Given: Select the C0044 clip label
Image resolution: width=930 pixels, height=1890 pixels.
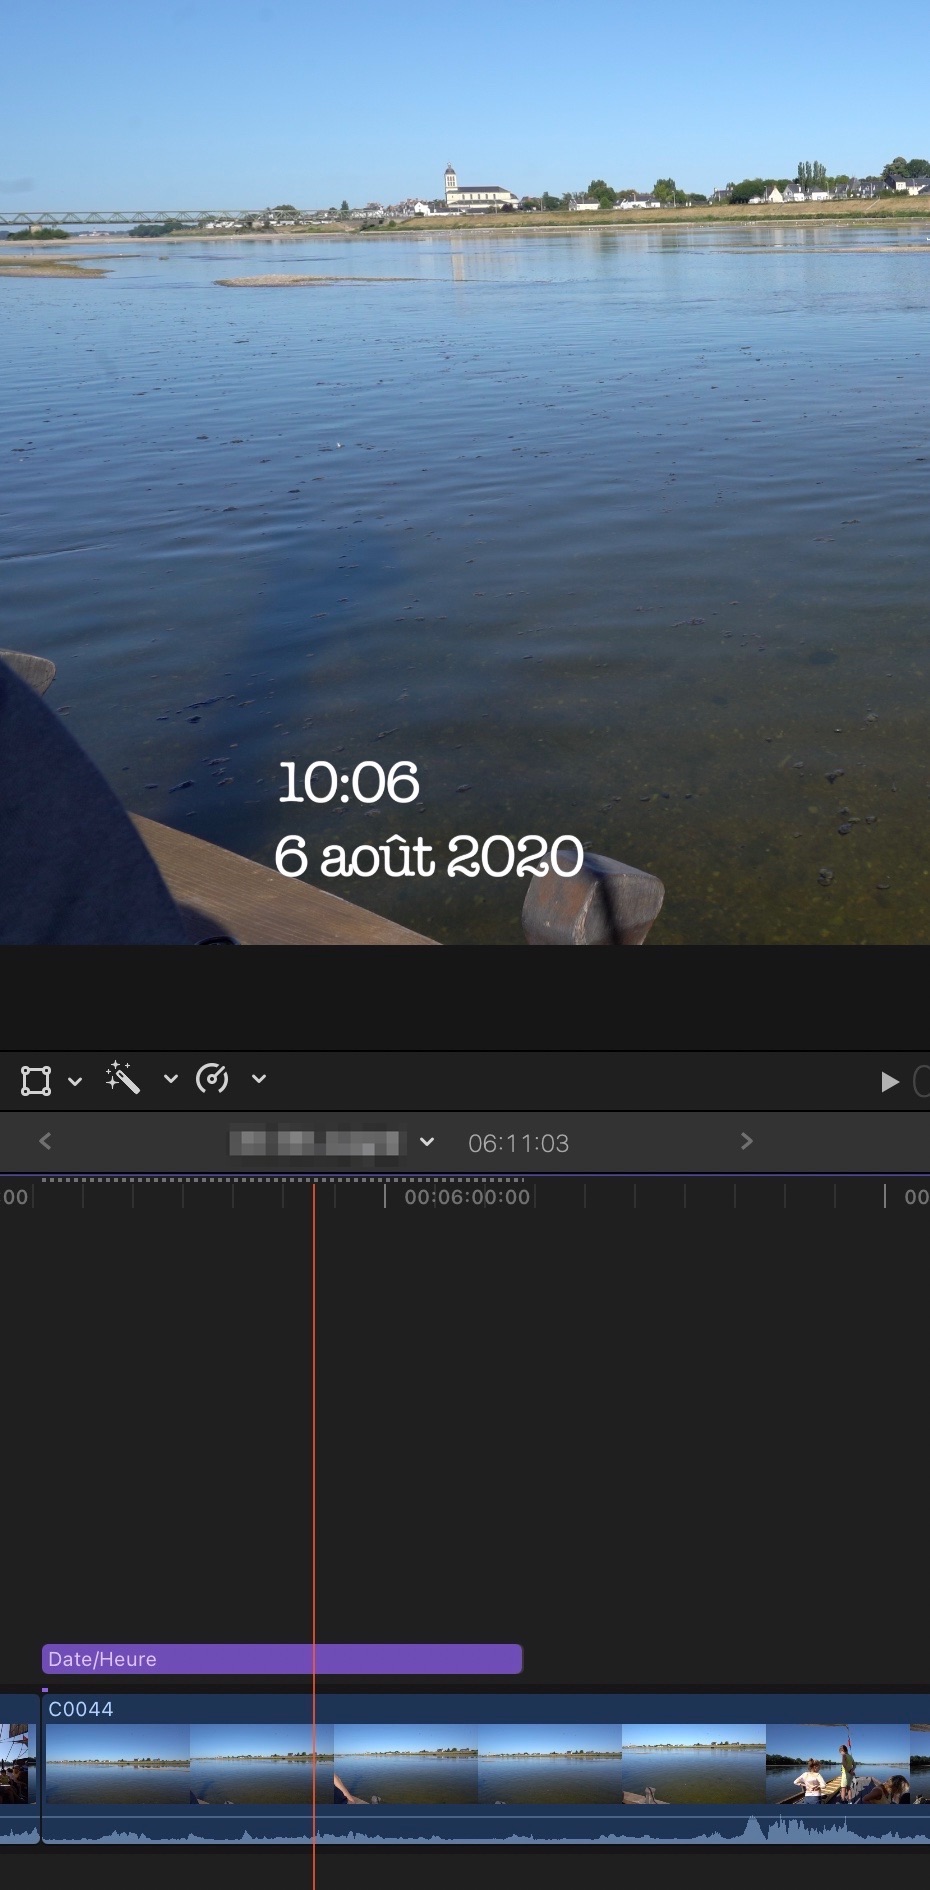Looking at the screenshot, I should pos(81,1709).
